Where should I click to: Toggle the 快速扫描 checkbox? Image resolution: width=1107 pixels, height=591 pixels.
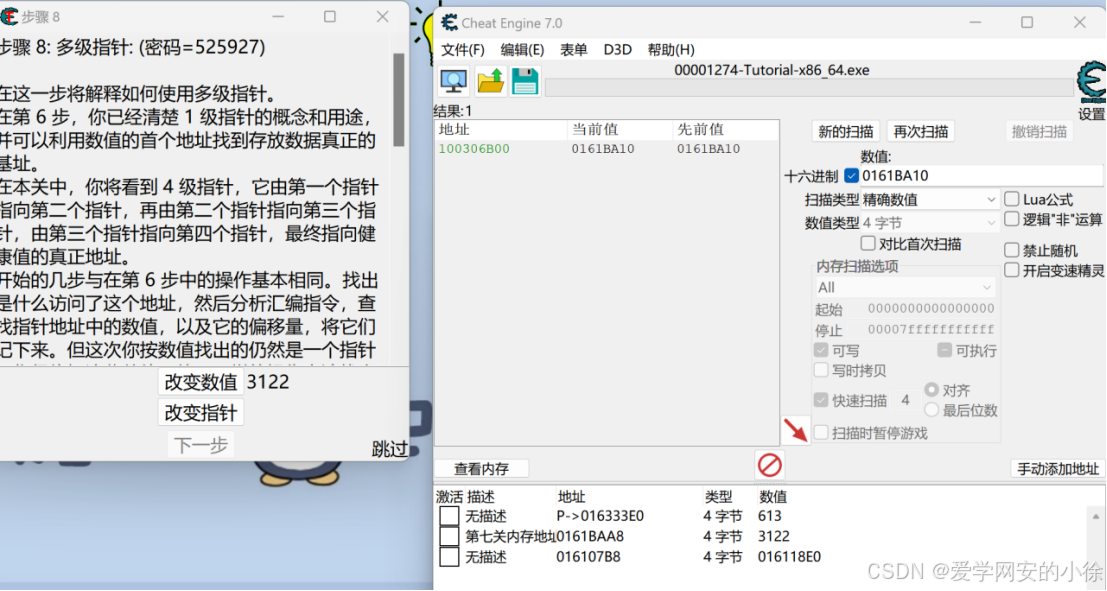[x=821, y=400]
